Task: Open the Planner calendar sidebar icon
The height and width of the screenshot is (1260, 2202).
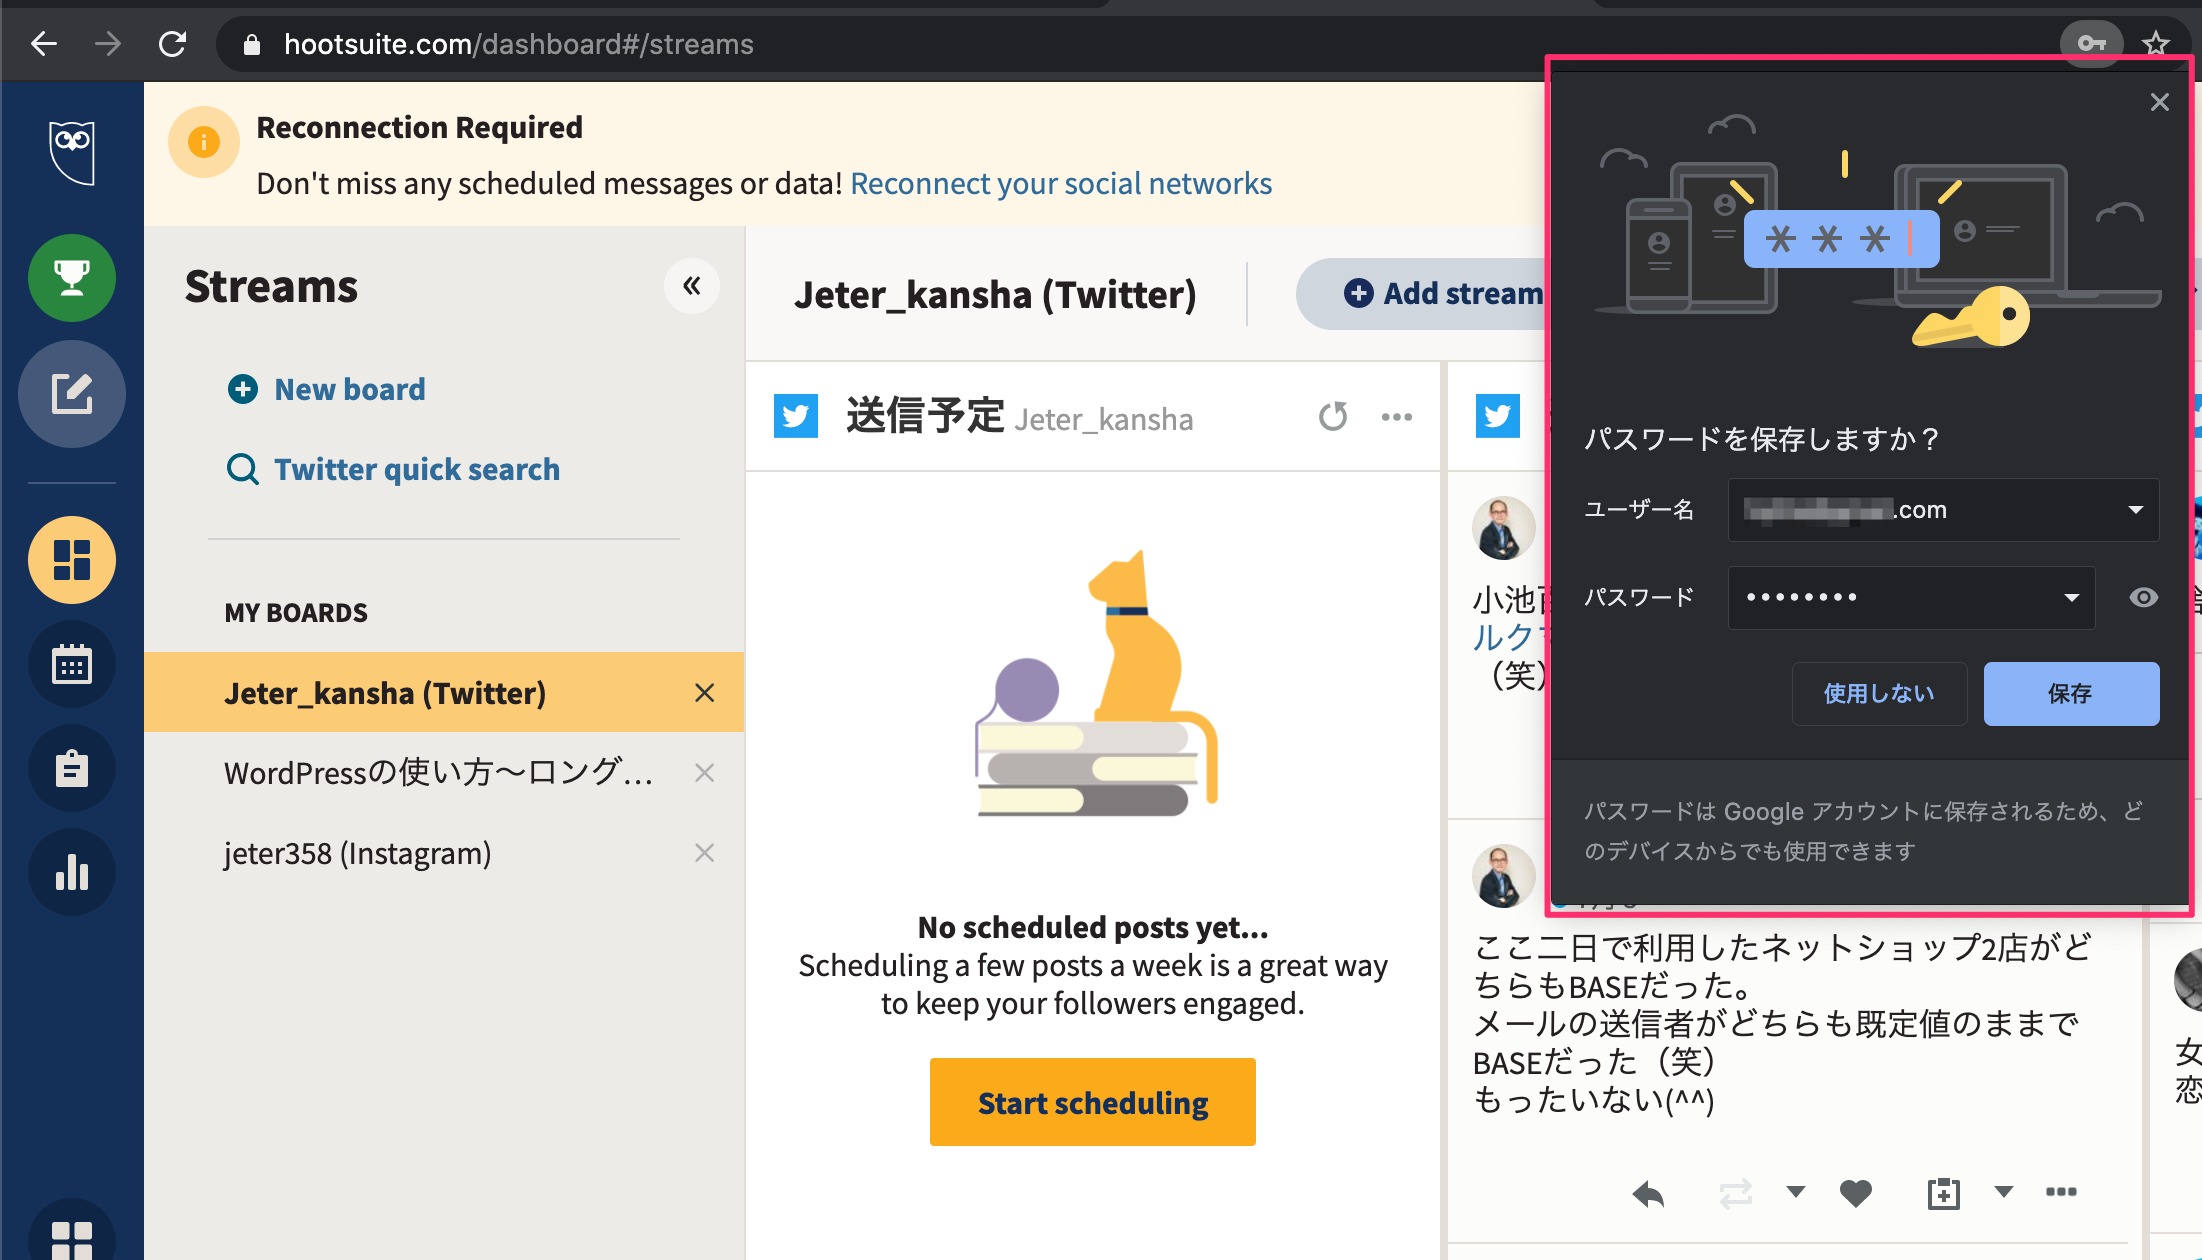Action: click(x=72, y=664)
